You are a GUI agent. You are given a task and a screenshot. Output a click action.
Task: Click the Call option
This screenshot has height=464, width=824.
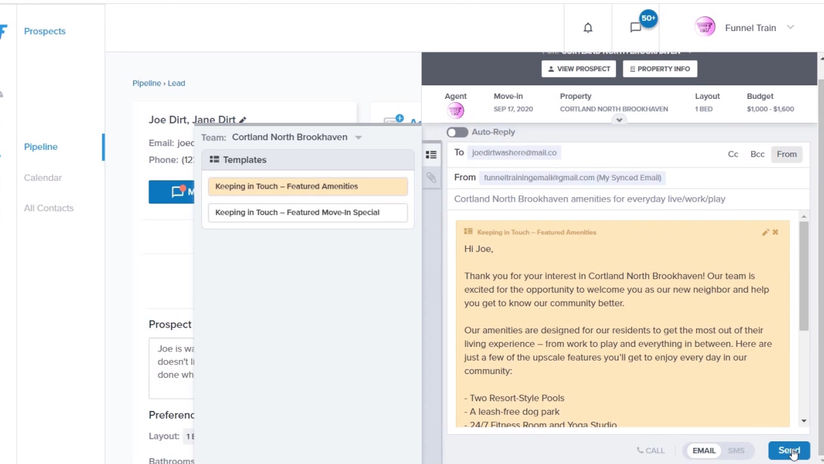tap(651, 450)
